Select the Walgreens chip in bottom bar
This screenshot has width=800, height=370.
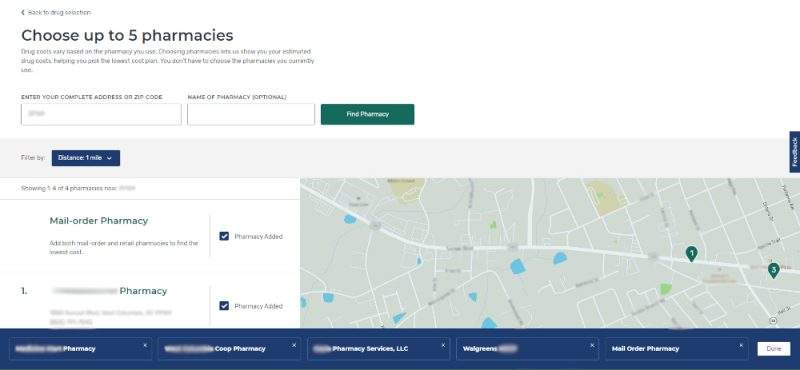527,349
